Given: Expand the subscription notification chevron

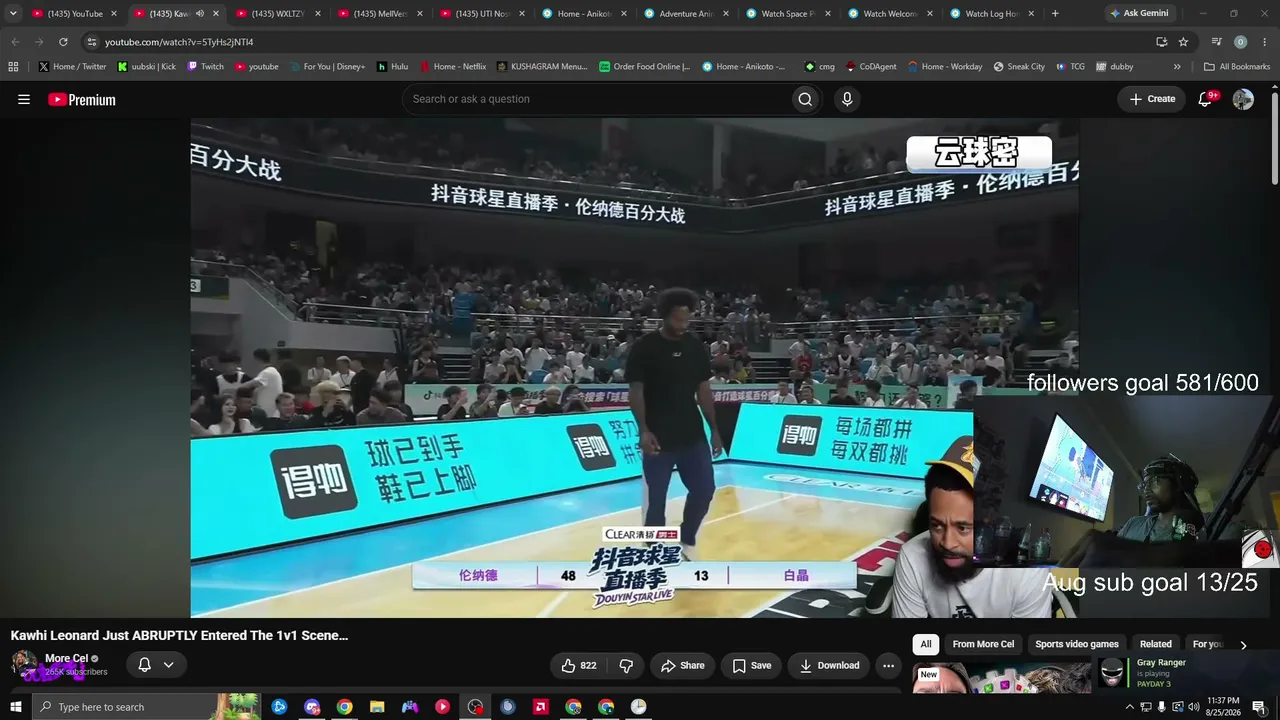Looking at the screenshot, I should point(168,665).
